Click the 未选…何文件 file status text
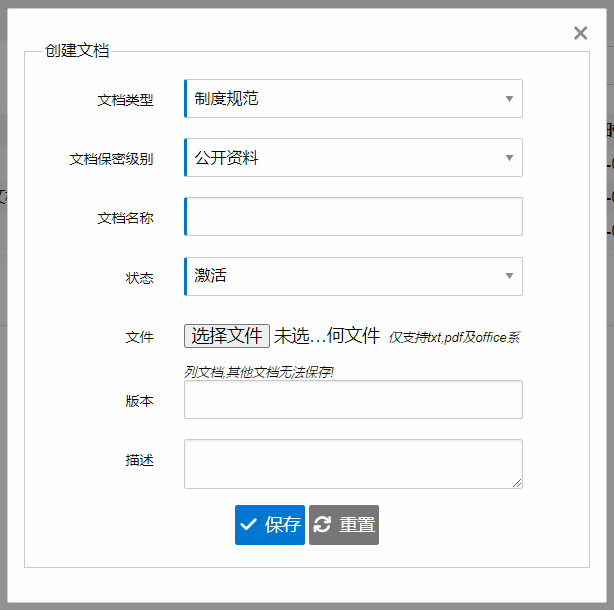The width and height of the screenshot is (614, 610). [x=327, y=336]
